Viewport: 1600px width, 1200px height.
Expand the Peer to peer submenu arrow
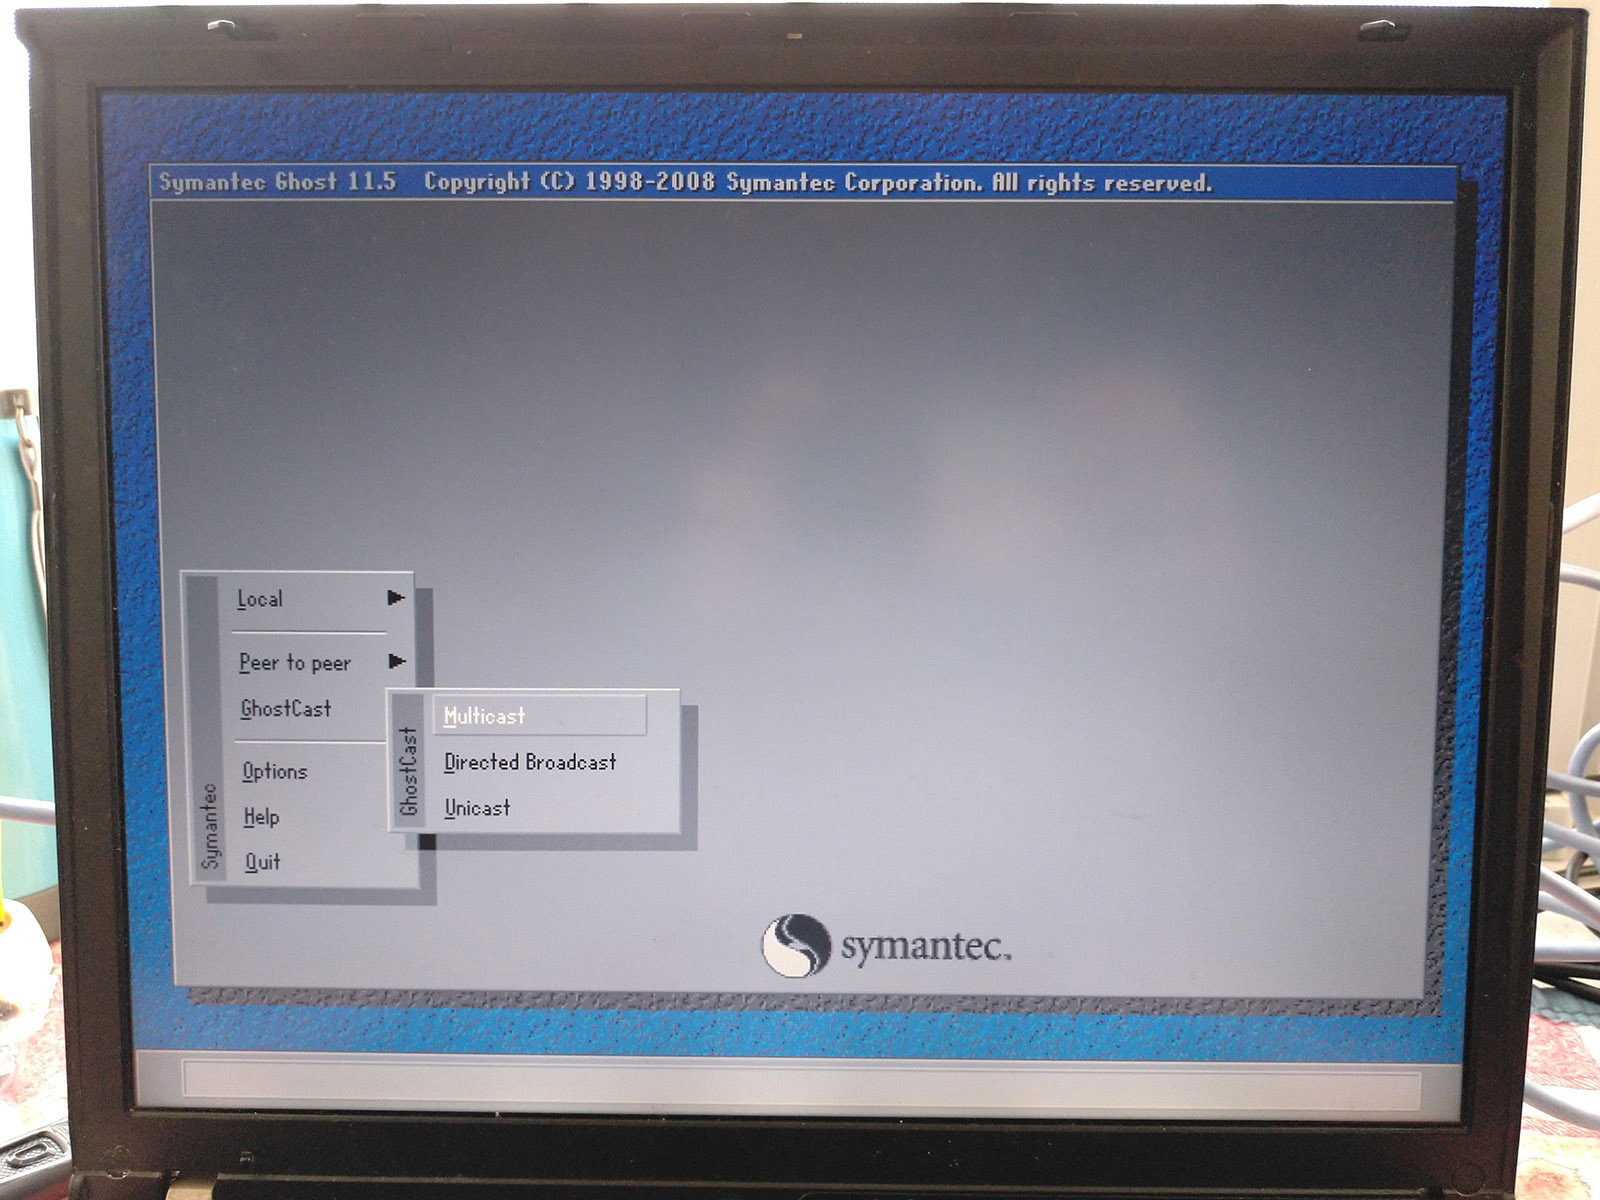point(397,661)
